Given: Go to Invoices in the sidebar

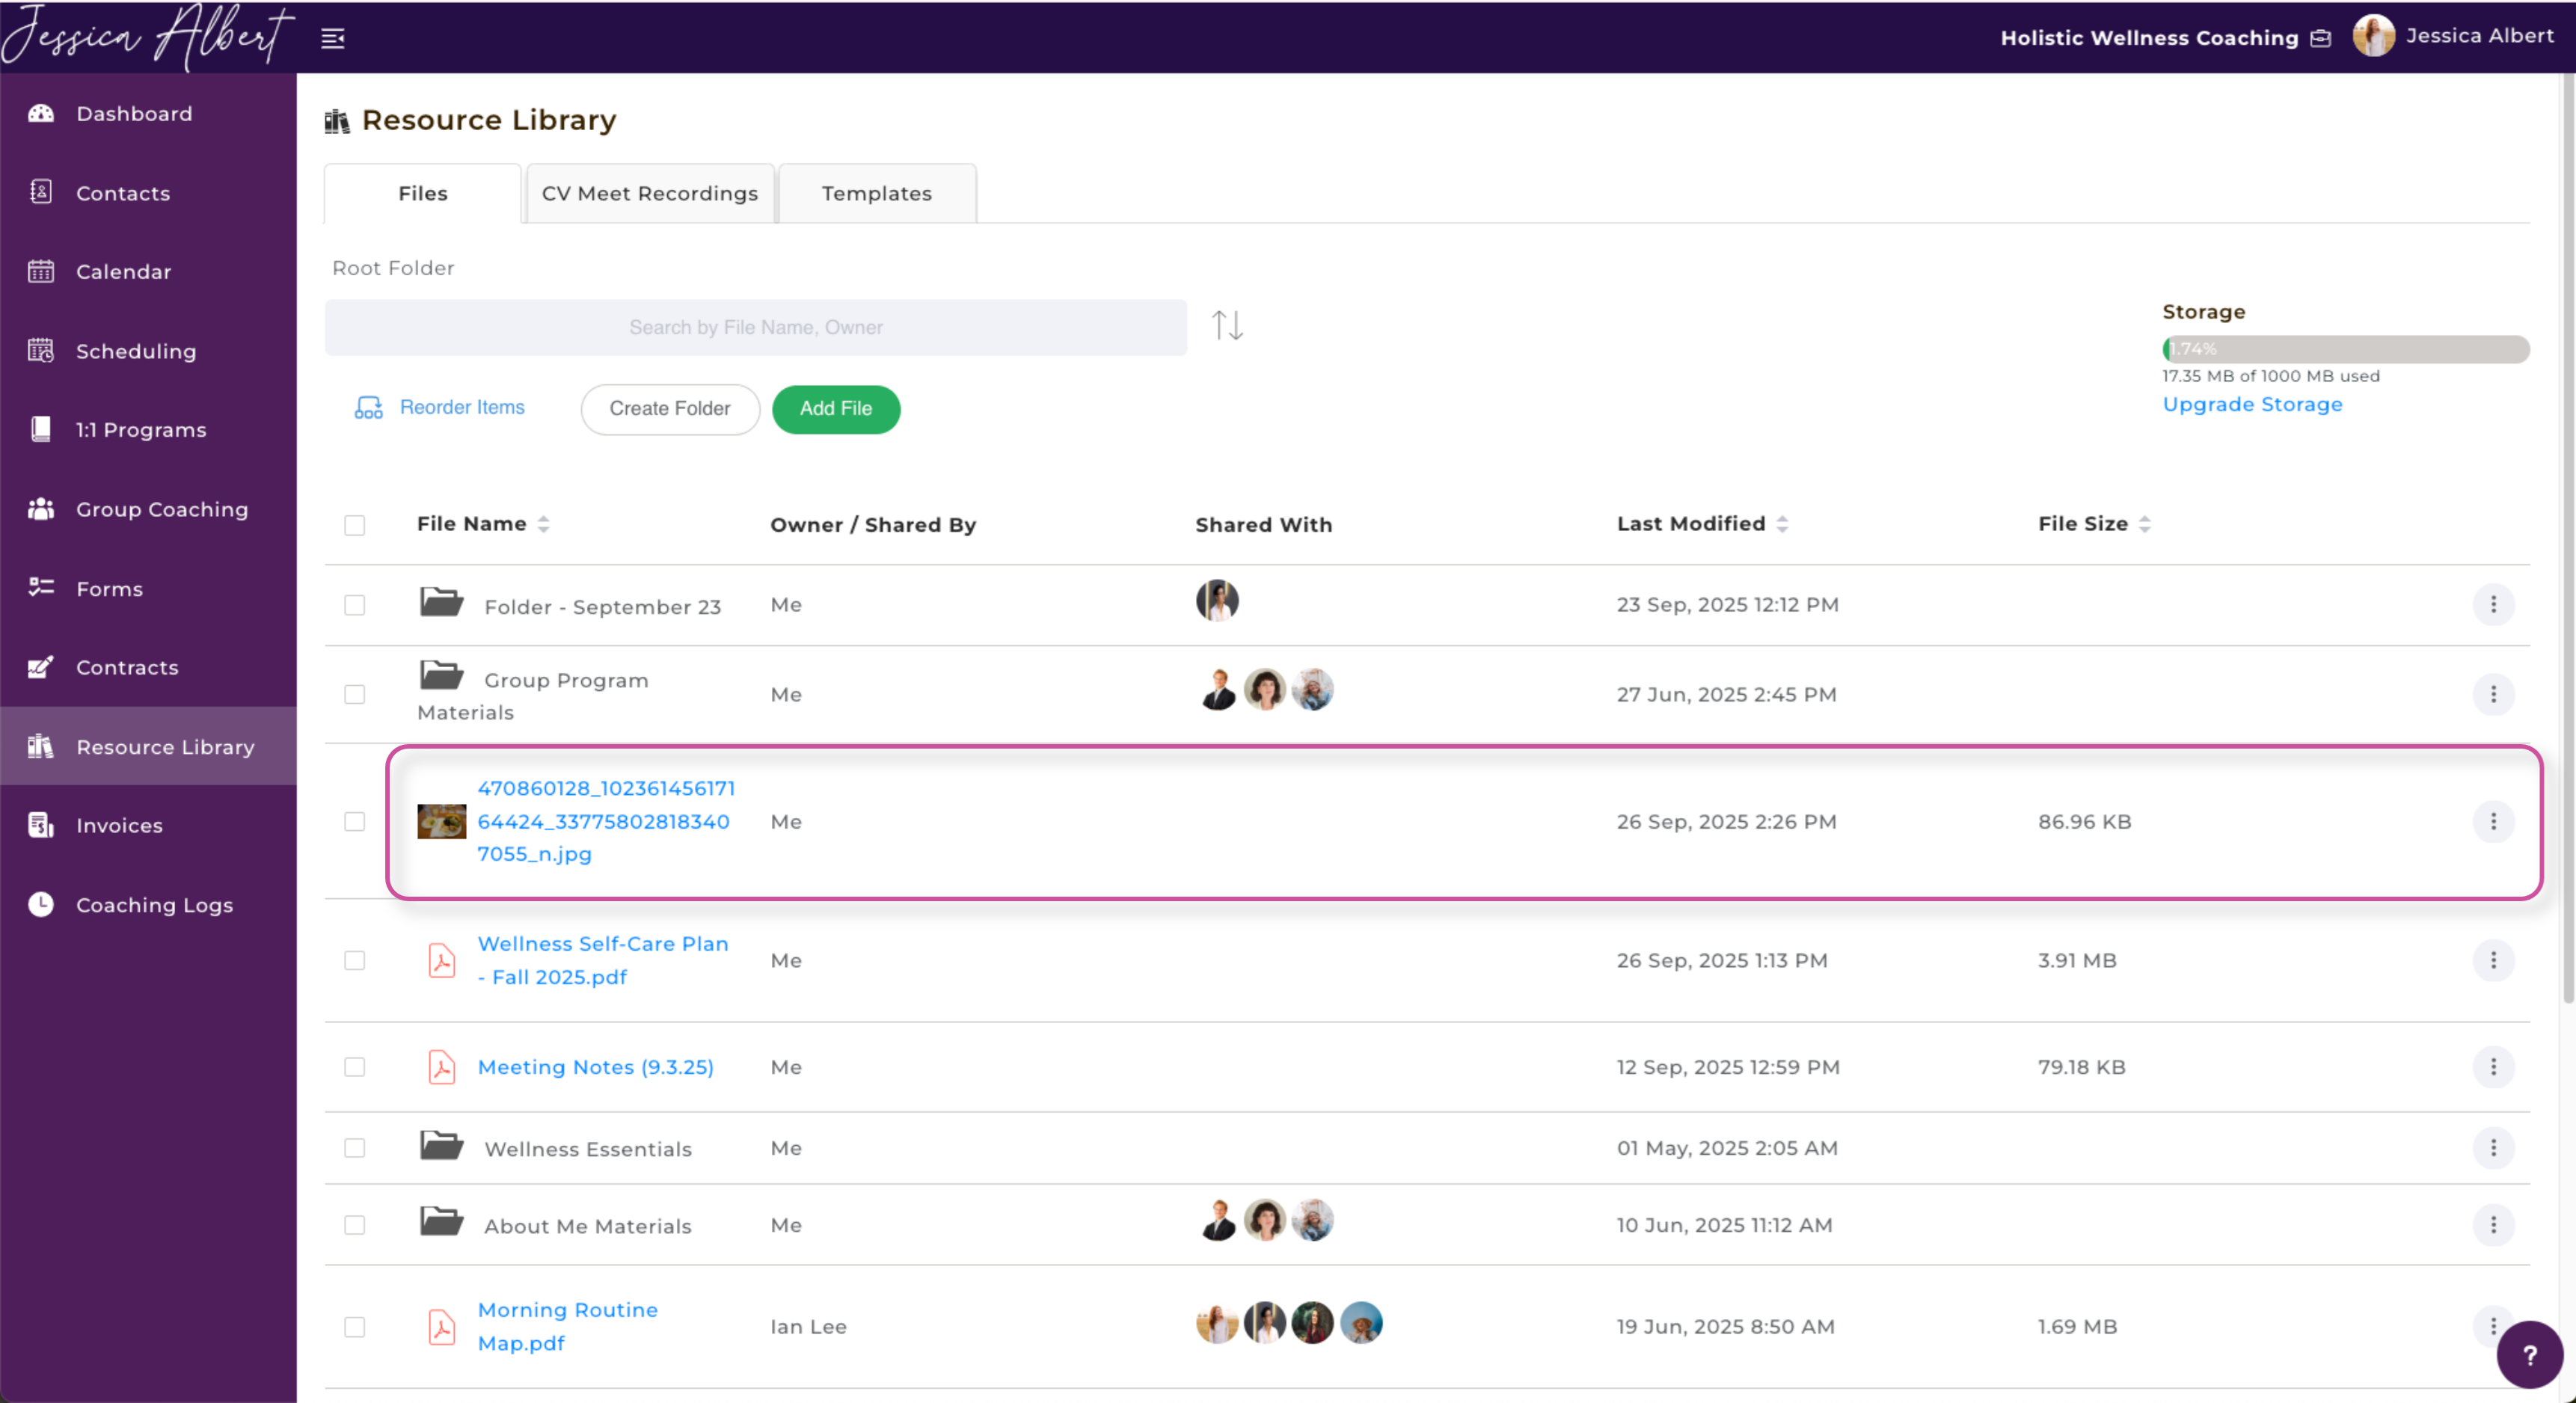Looking at the screenshot, I should click(118, 825).
